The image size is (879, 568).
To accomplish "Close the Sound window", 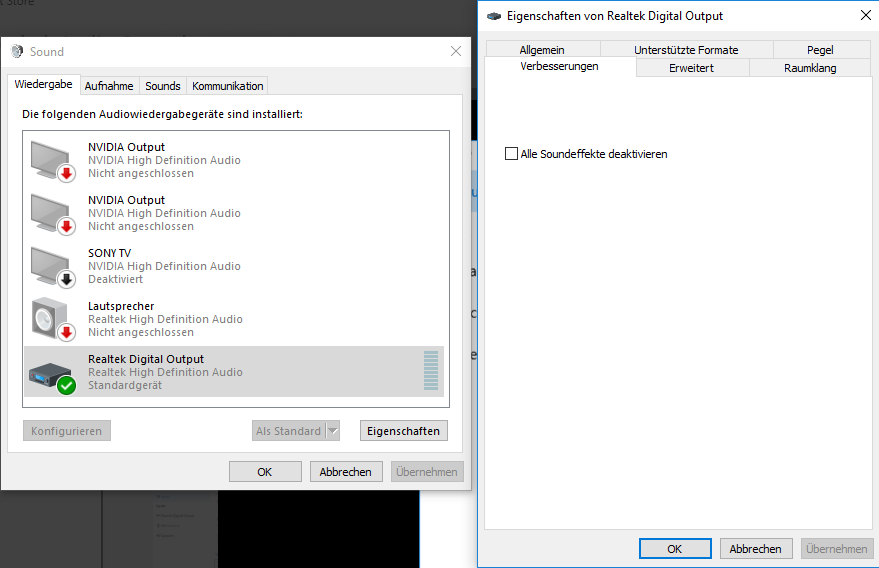I will tap(456, 52).
